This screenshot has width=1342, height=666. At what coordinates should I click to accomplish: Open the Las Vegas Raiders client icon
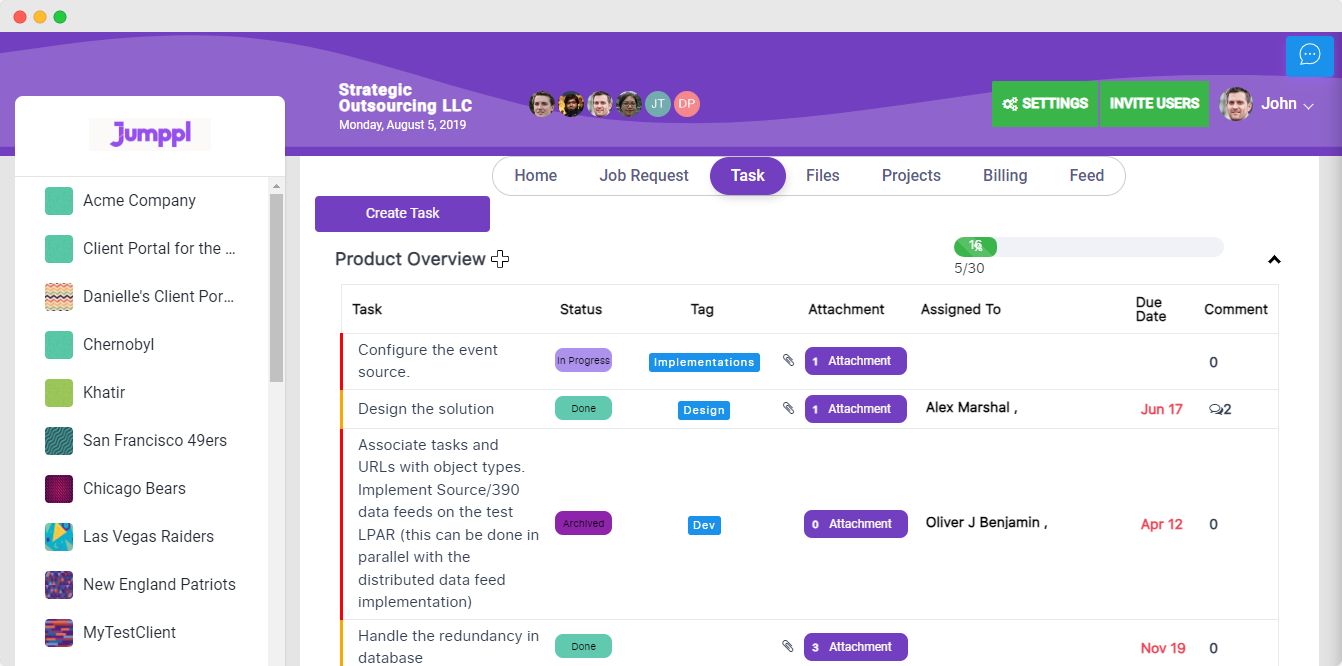click(x=57, y=536)
